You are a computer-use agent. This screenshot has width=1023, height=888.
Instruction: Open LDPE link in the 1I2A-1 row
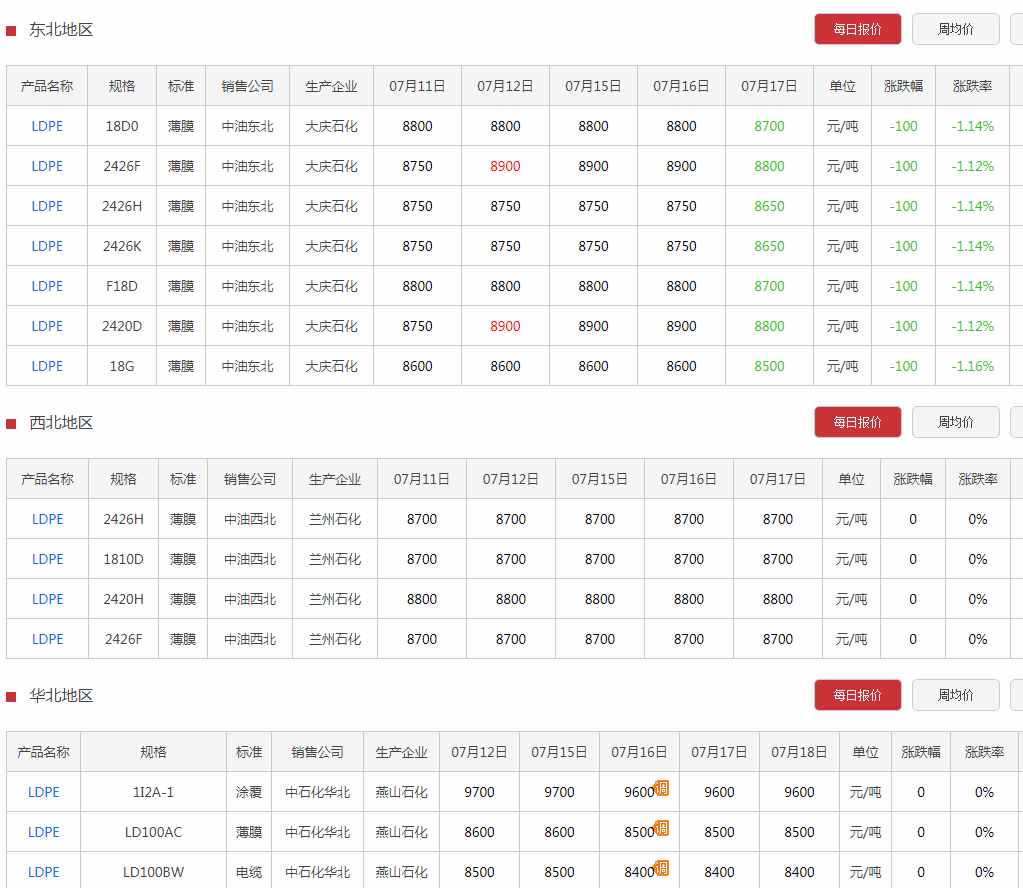pos(44,792)
